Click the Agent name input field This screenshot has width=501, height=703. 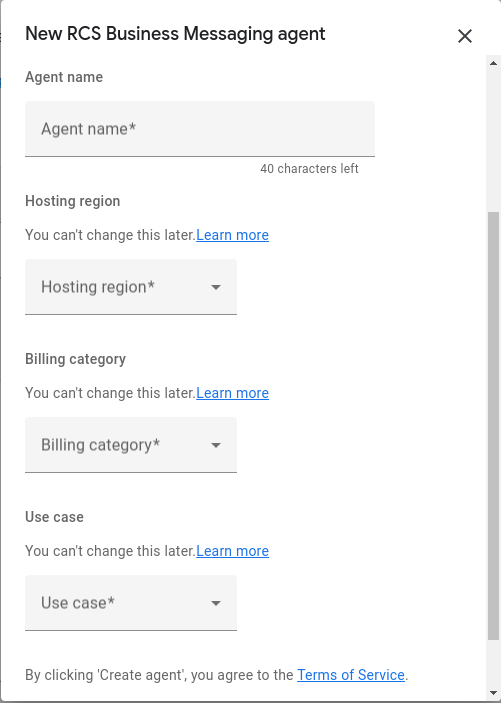tap(200, 129)
